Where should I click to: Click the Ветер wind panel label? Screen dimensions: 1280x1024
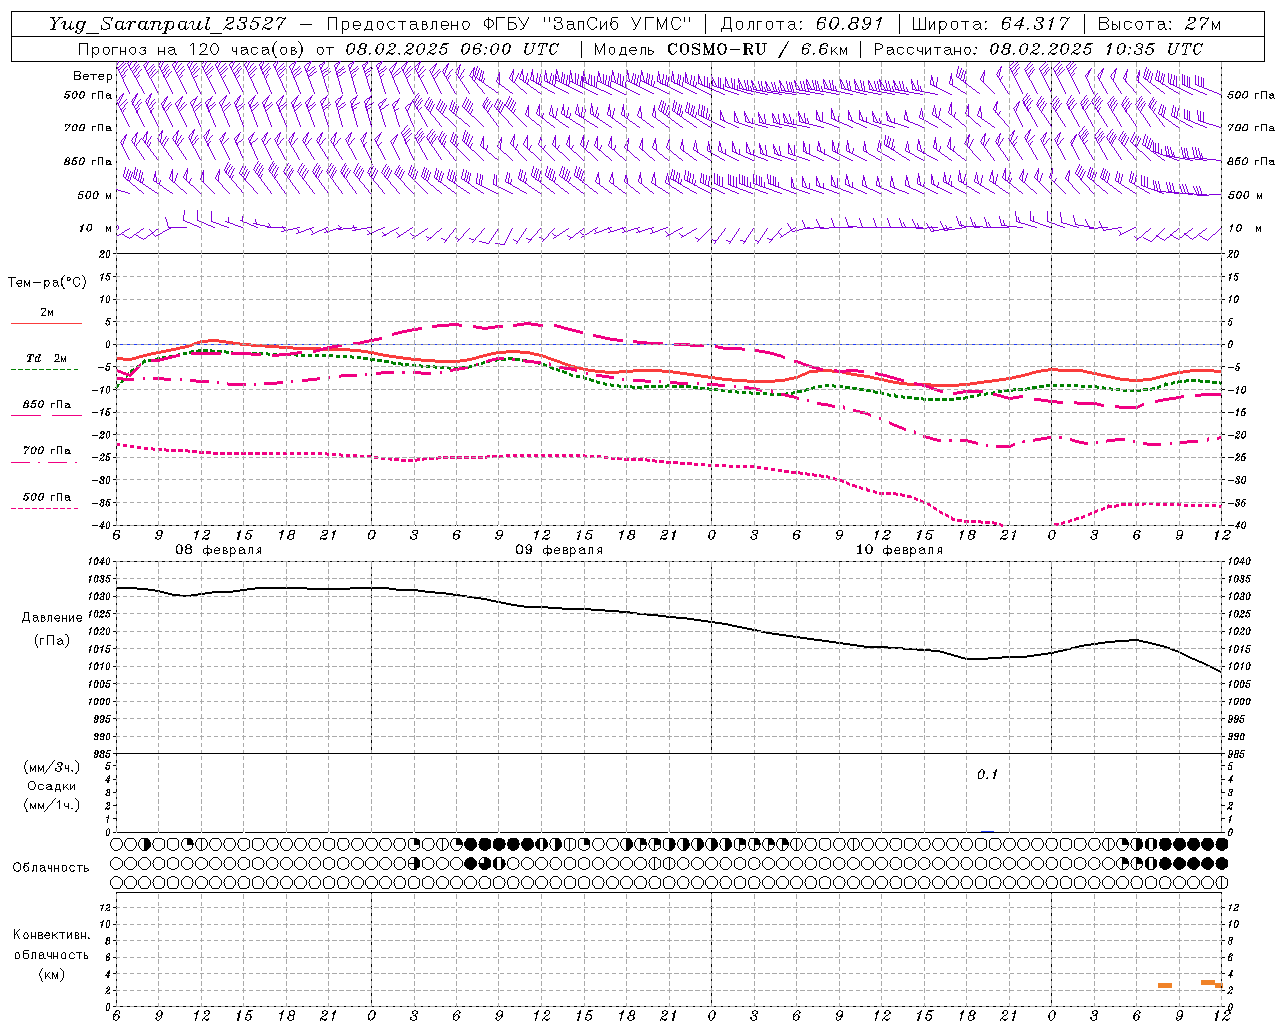pyautogui.click(x=92, y=76)
